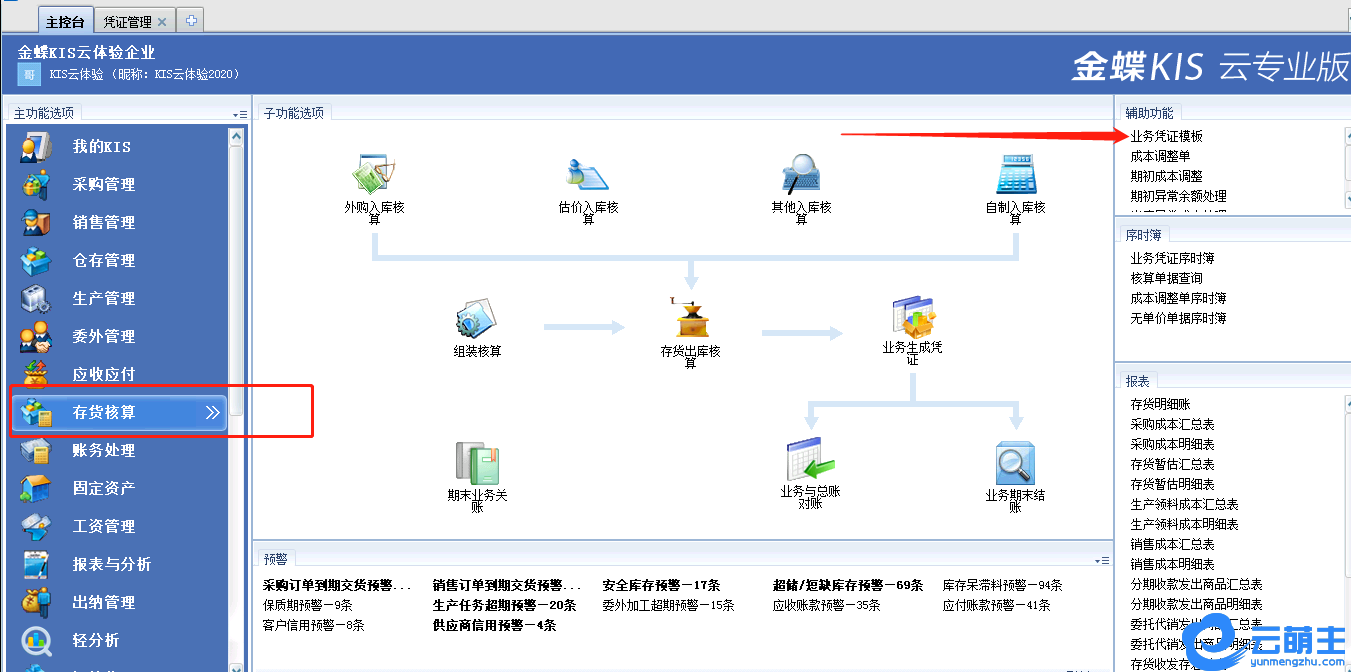Expand the 存货核算 chevron arrow
This screenshot has width=1351, height=672.
coord(212,412)
